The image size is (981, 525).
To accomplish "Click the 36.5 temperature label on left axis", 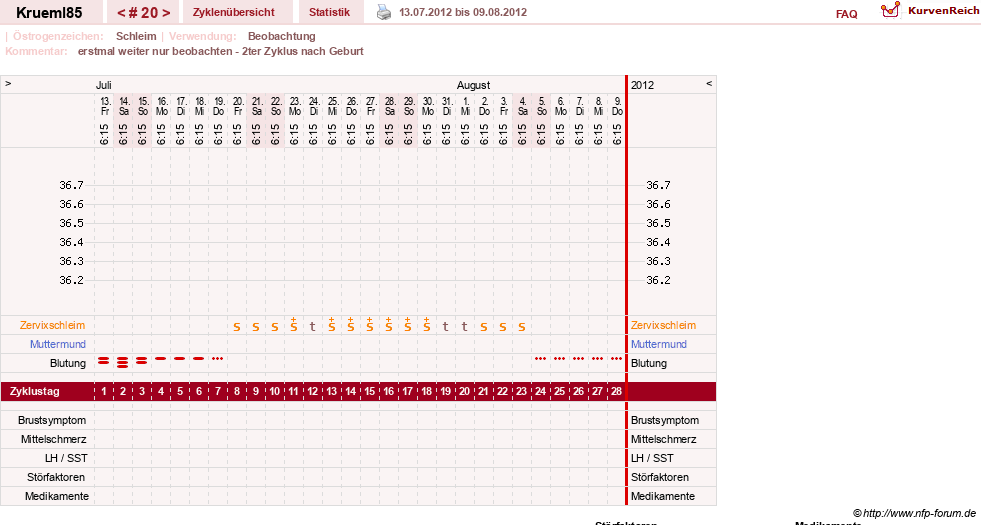I will (x=71, y=223).
